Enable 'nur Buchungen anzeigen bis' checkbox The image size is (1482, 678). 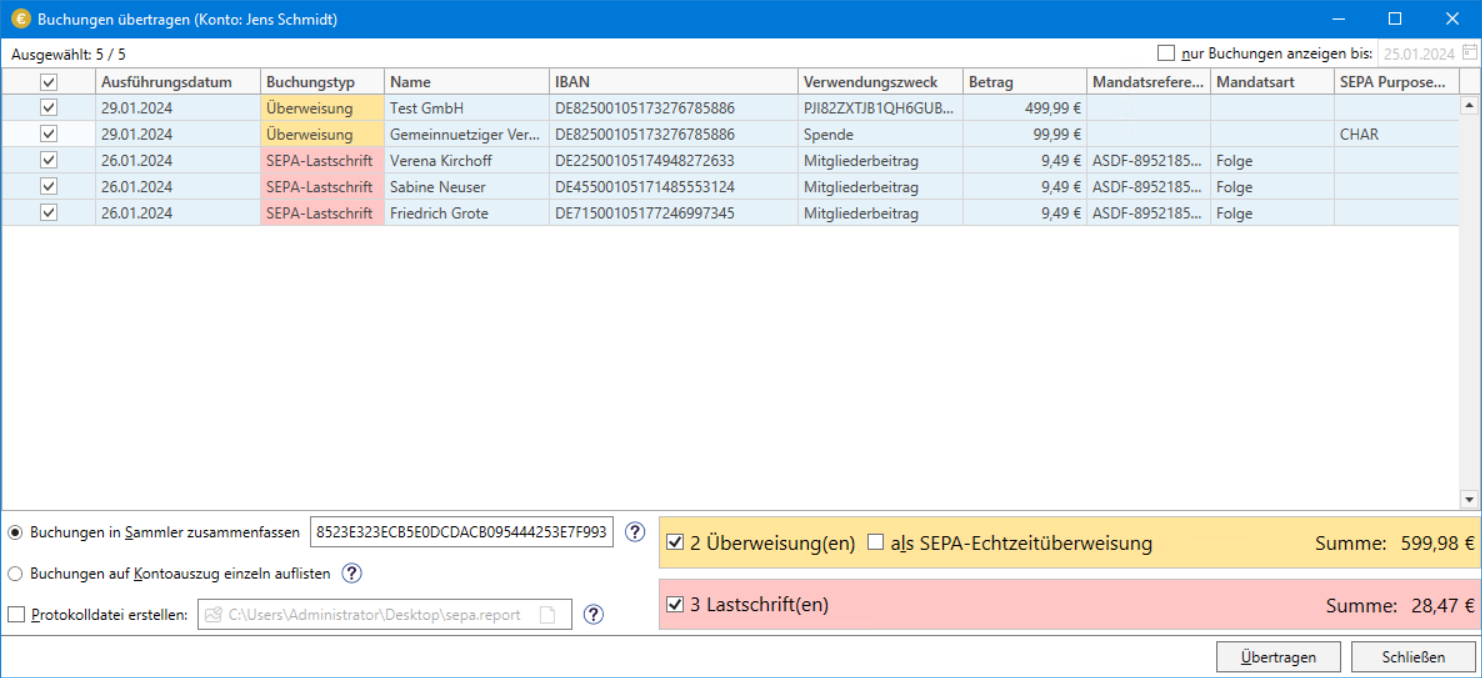coord(1166,54)
